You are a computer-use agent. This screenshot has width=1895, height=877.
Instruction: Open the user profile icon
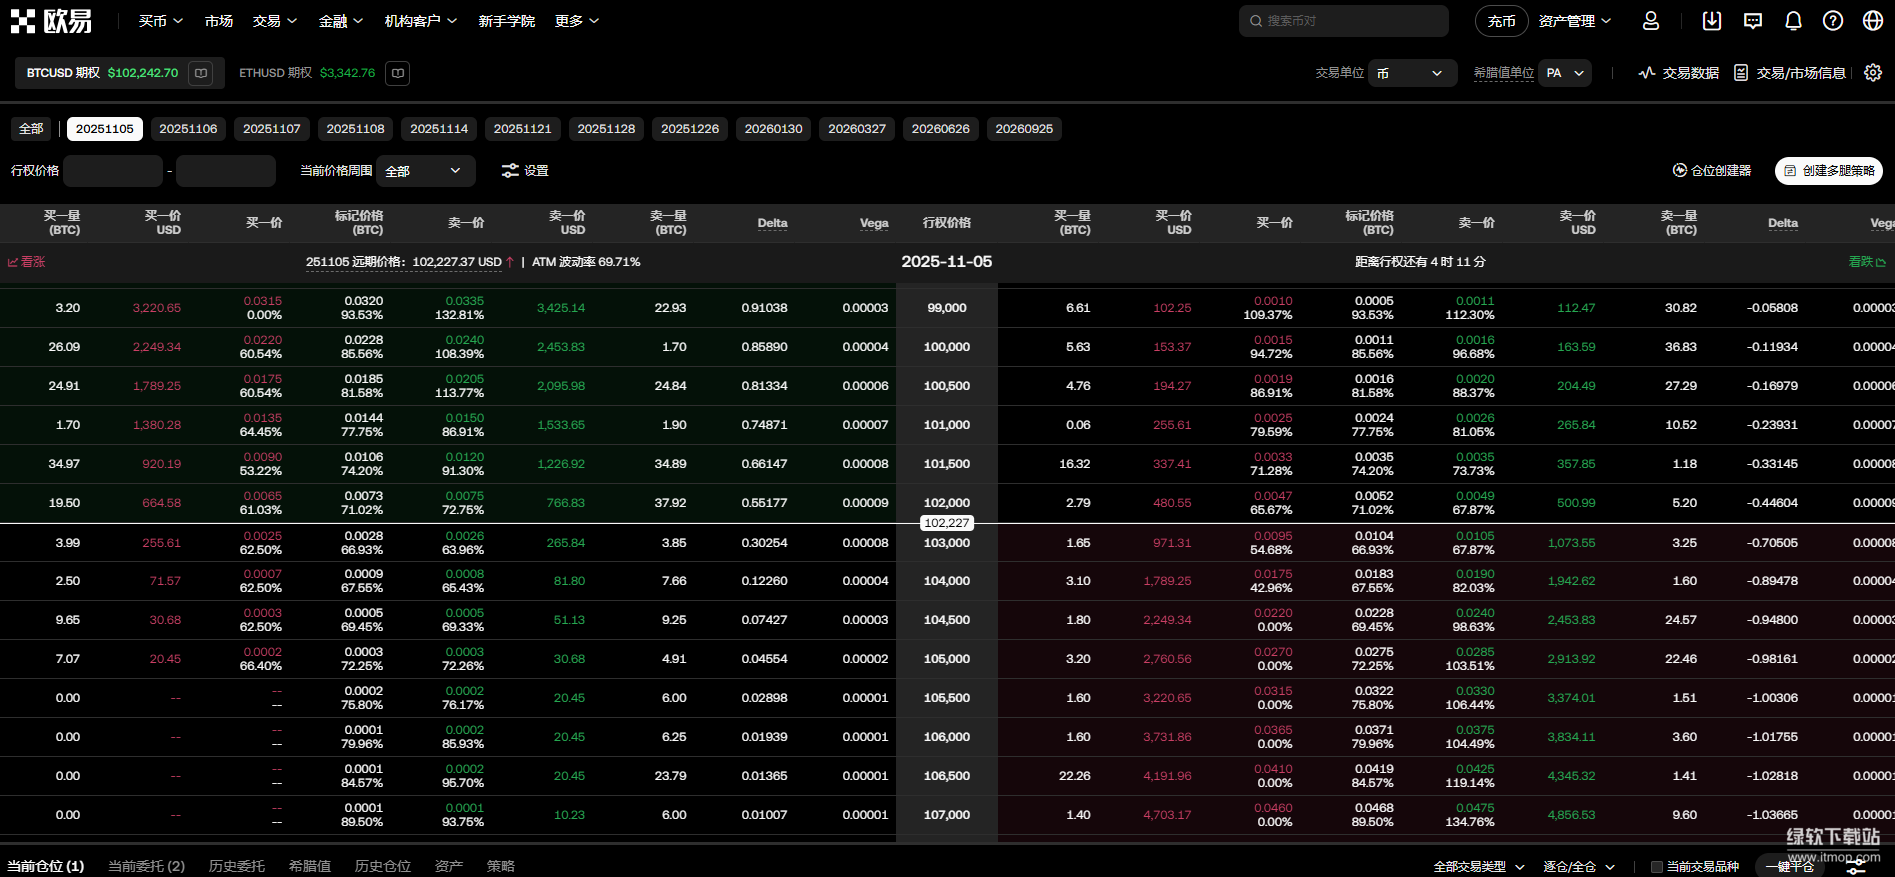coord(1651,21)
